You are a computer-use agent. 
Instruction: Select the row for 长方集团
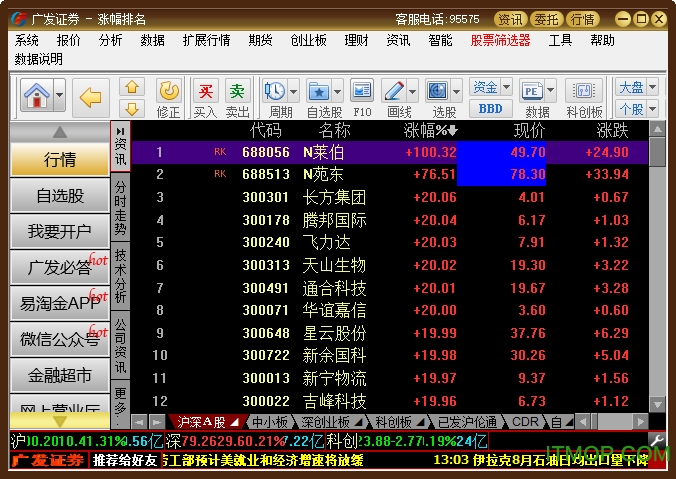pos(390,197)
